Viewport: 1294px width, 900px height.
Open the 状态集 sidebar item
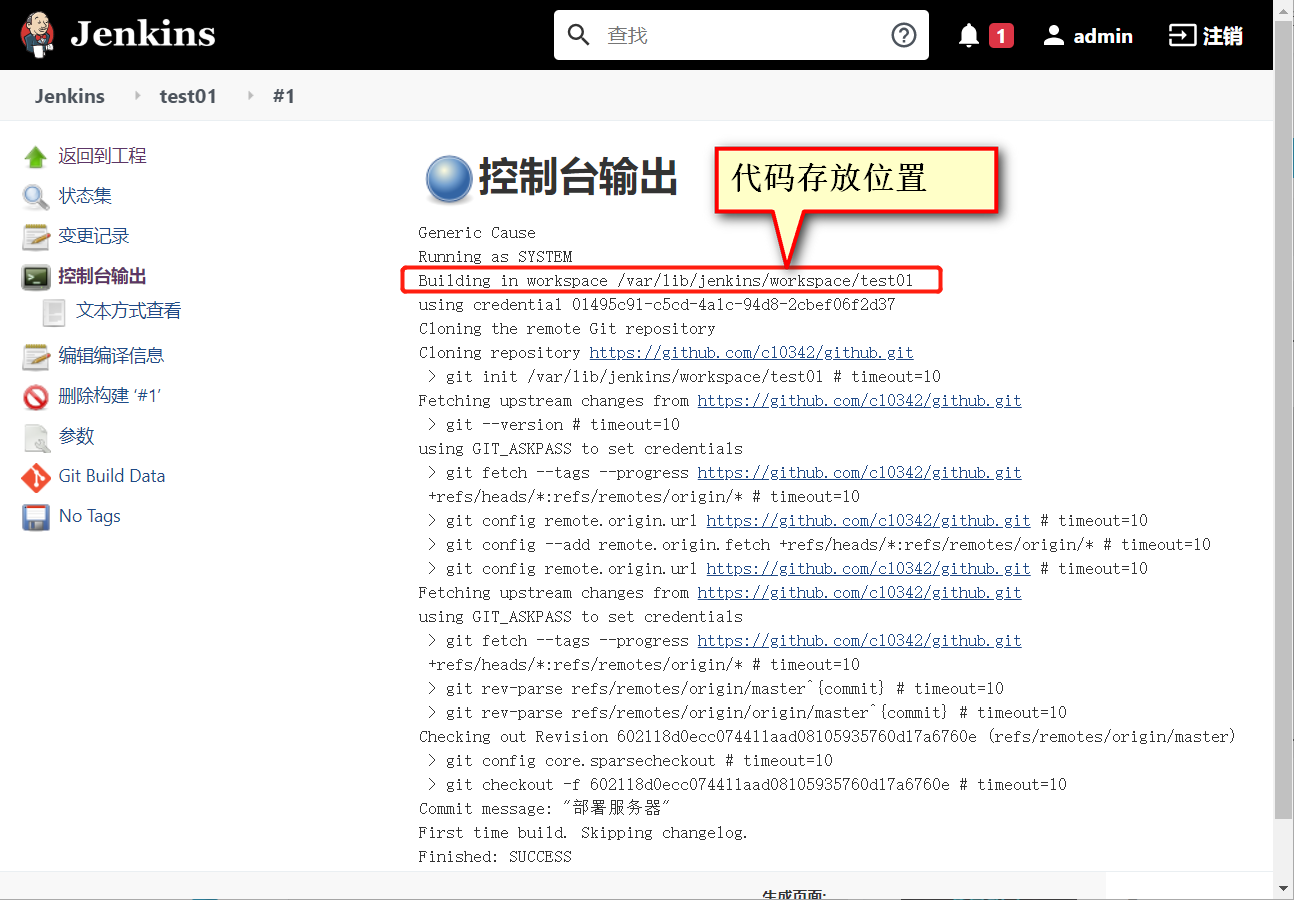point(85,196)
